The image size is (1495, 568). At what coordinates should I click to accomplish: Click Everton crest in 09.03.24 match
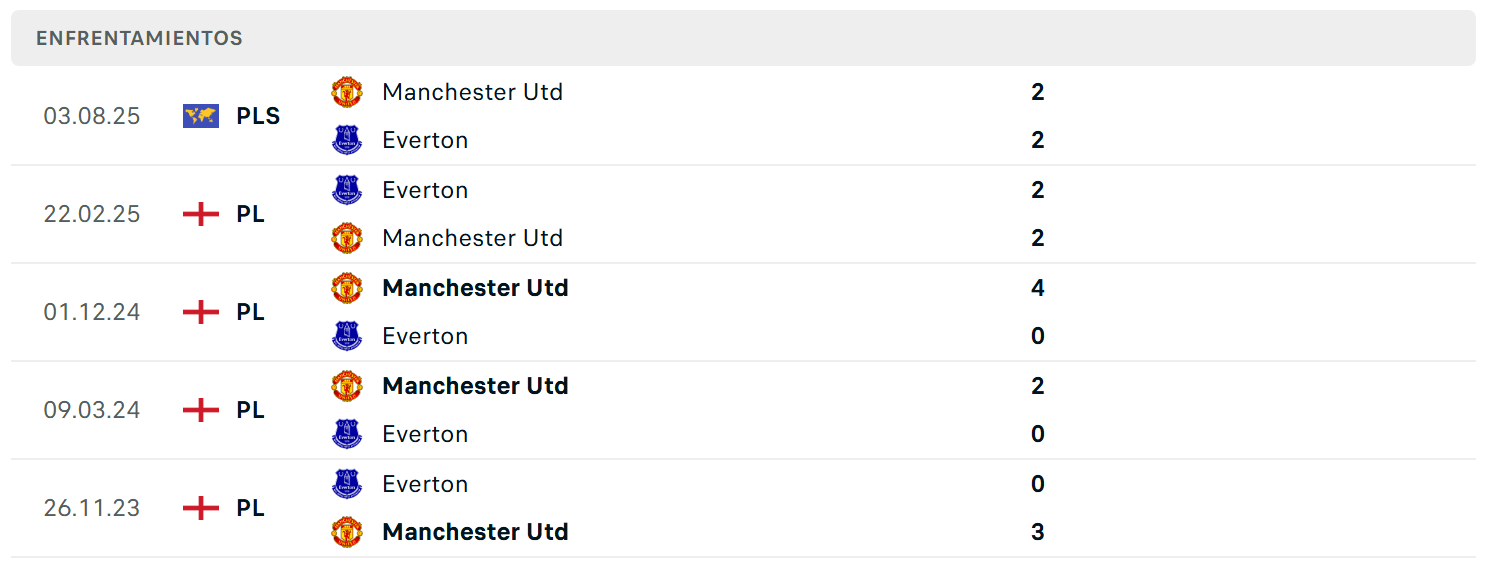tap(347, 434)
